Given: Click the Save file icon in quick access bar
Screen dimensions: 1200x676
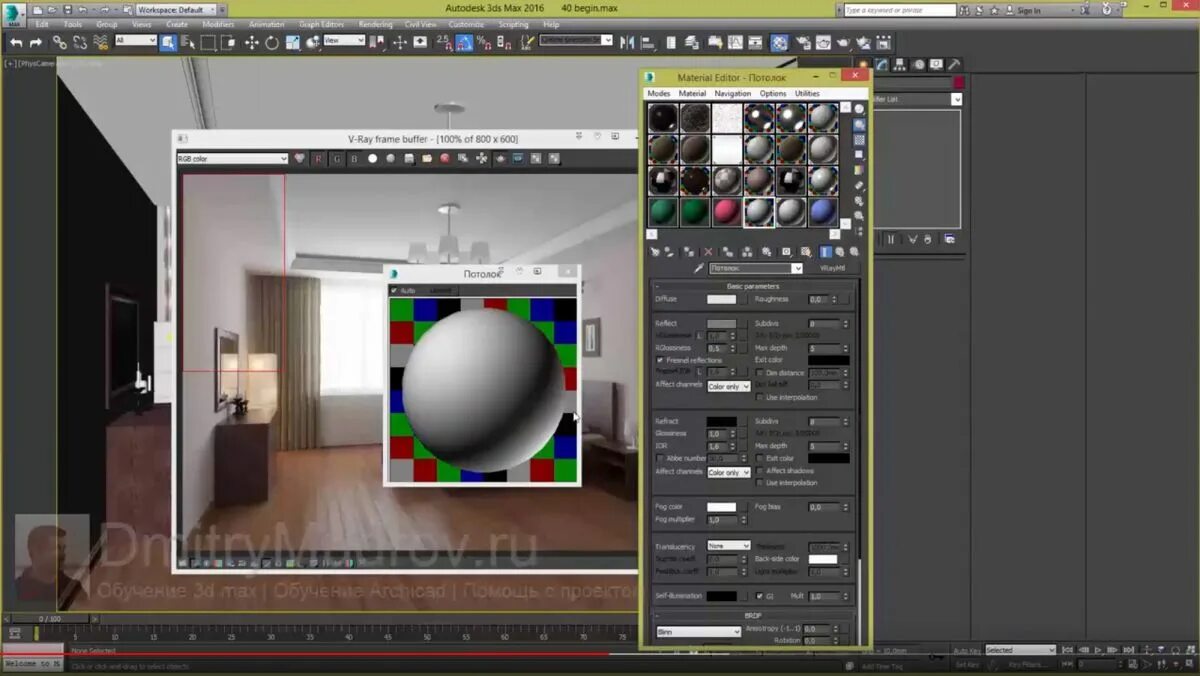Looking at the screenshot, I should coord(68,10).
